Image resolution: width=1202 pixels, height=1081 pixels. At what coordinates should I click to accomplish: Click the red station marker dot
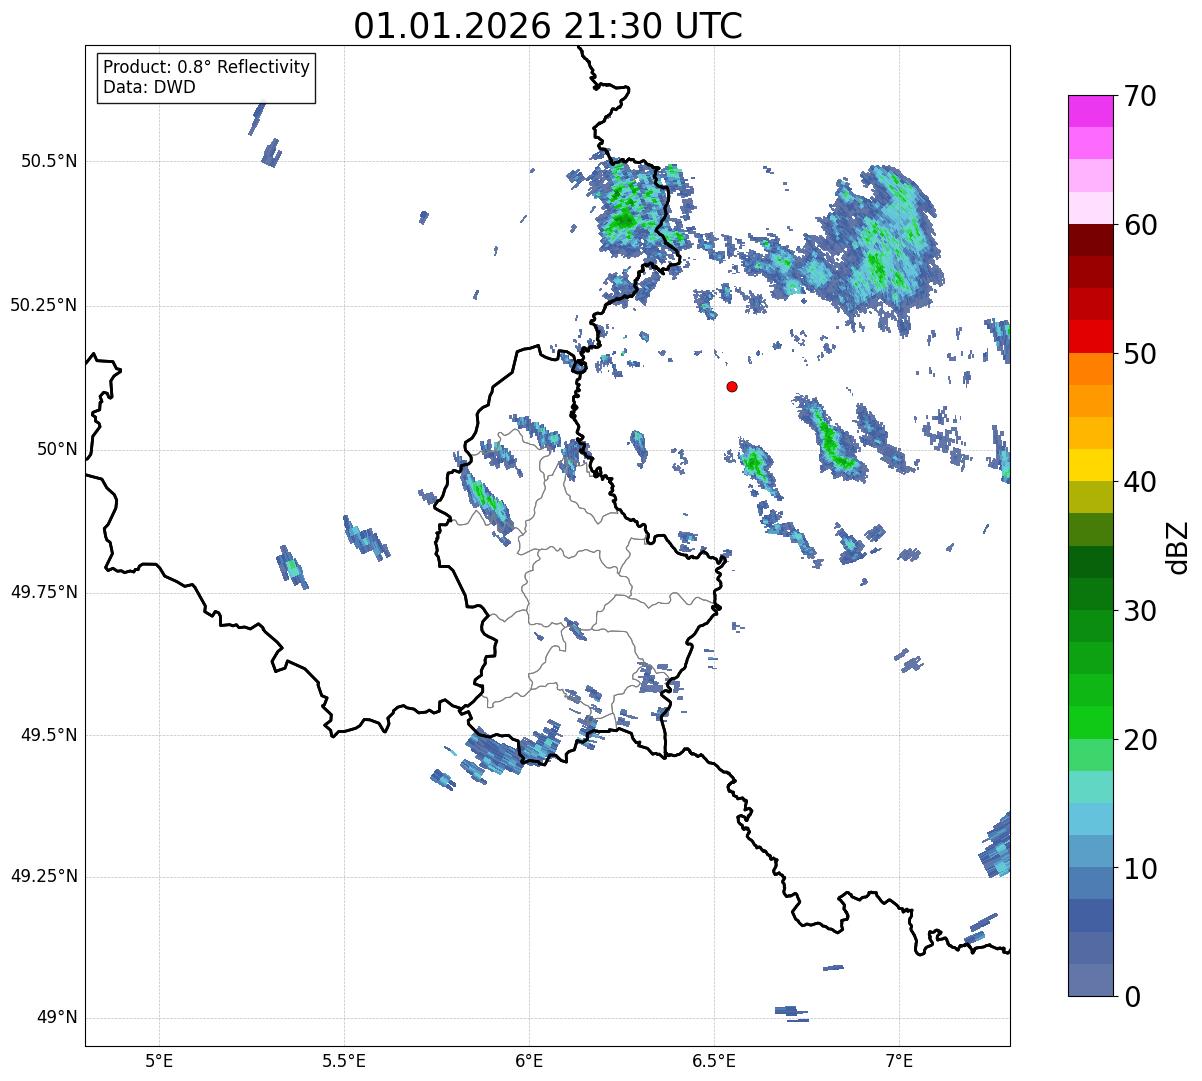click(732, 386)
